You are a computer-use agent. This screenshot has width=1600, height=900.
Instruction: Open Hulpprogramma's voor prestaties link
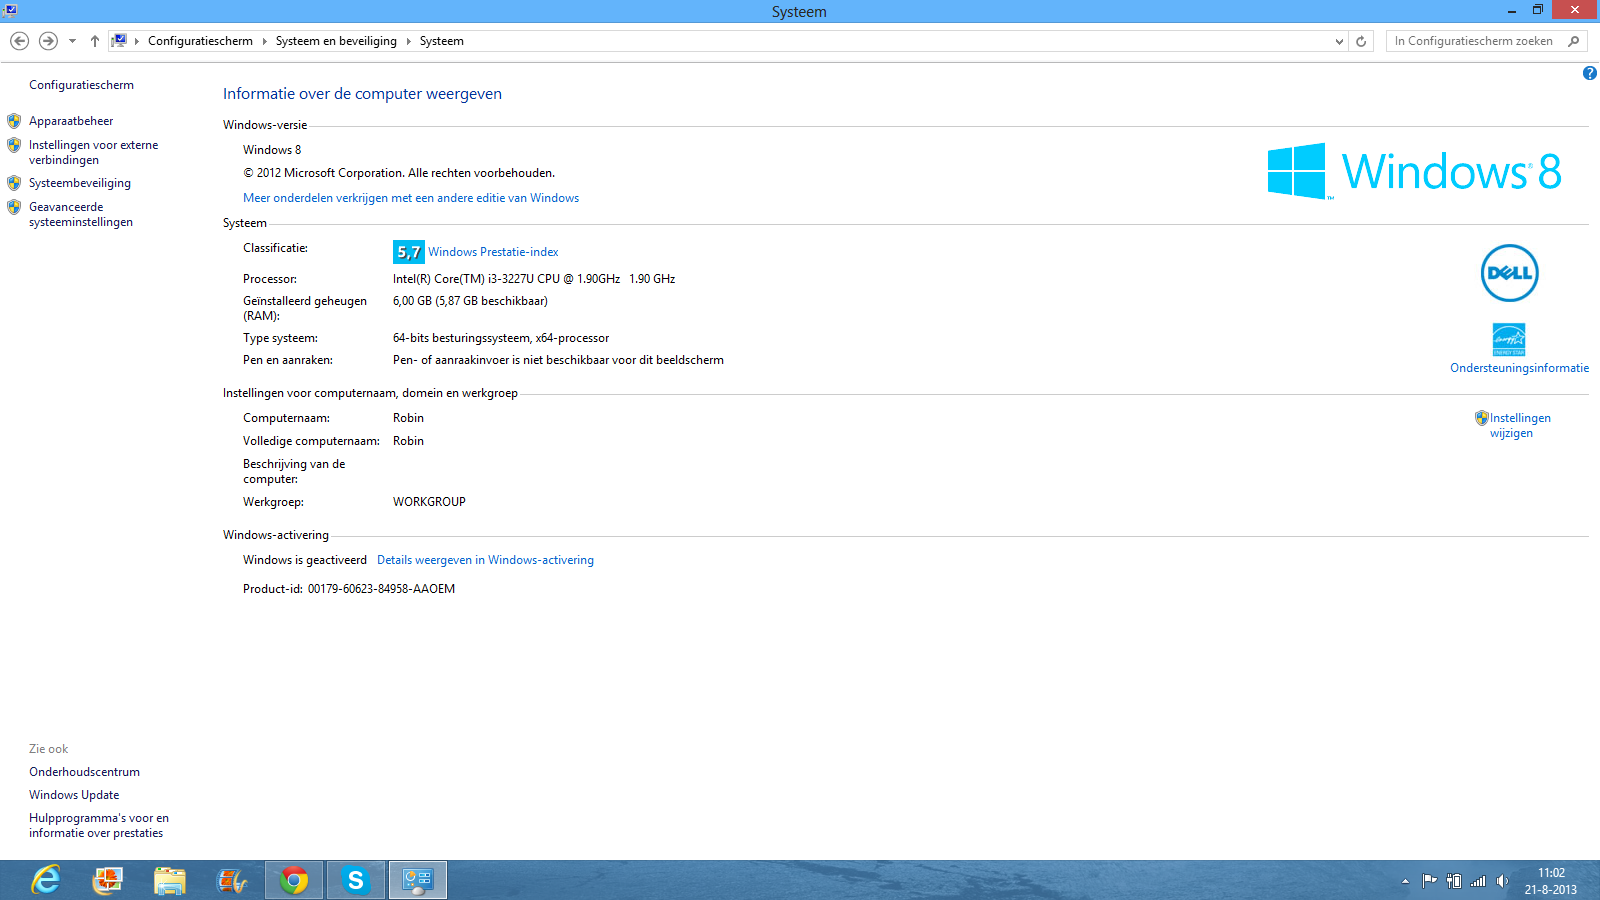(x=99, y=825)
